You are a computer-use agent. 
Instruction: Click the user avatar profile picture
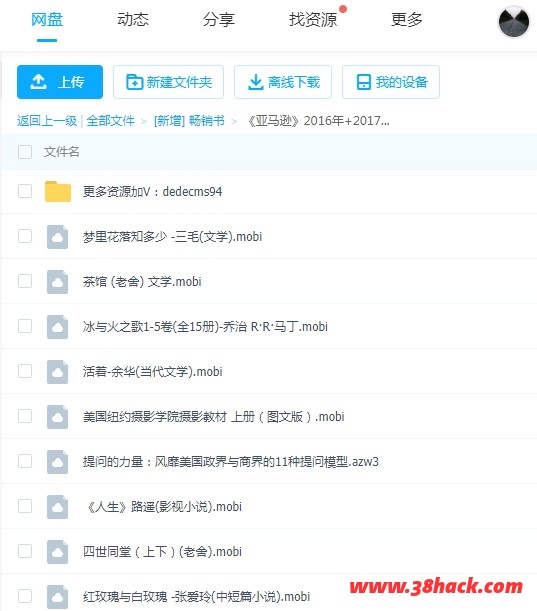click(x=514, y=22)
